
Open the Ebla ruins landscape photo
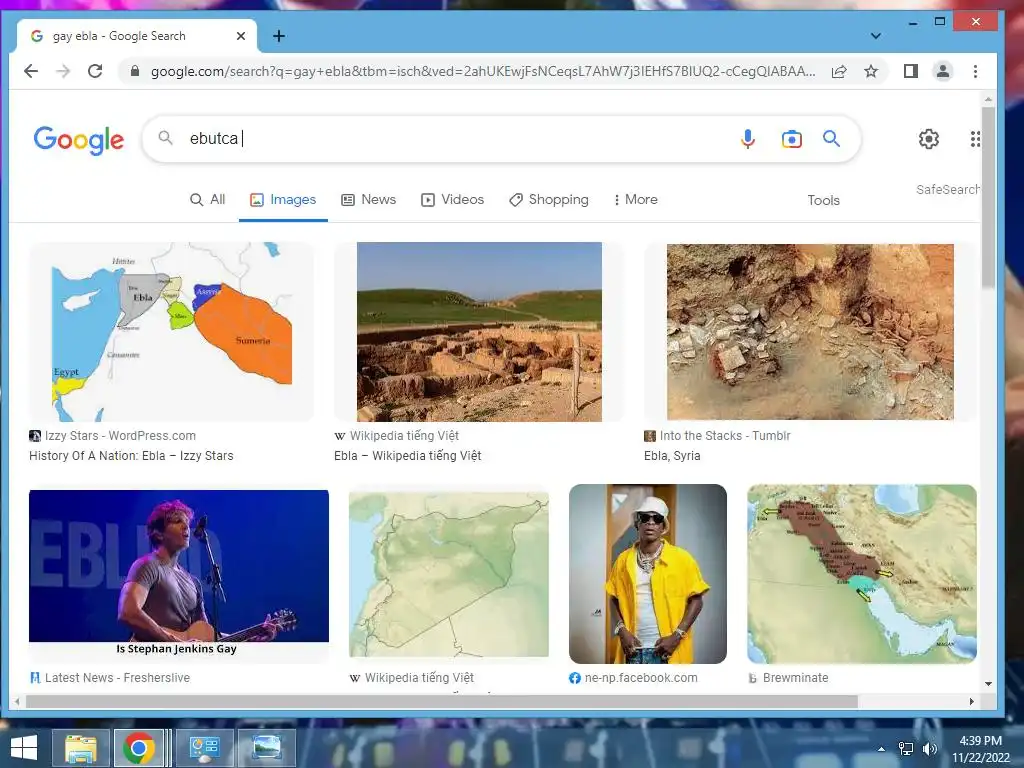(x=479, y=332)
